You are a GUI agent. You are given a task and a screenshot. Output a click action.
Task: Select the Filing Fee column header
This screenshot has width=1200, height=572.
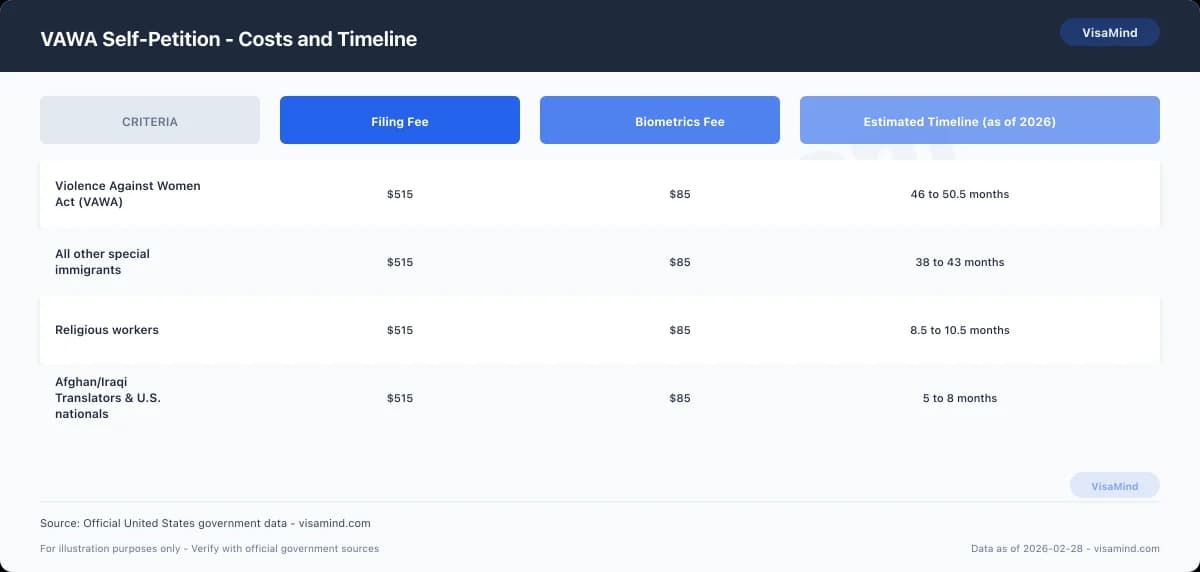tap(399, 121)
